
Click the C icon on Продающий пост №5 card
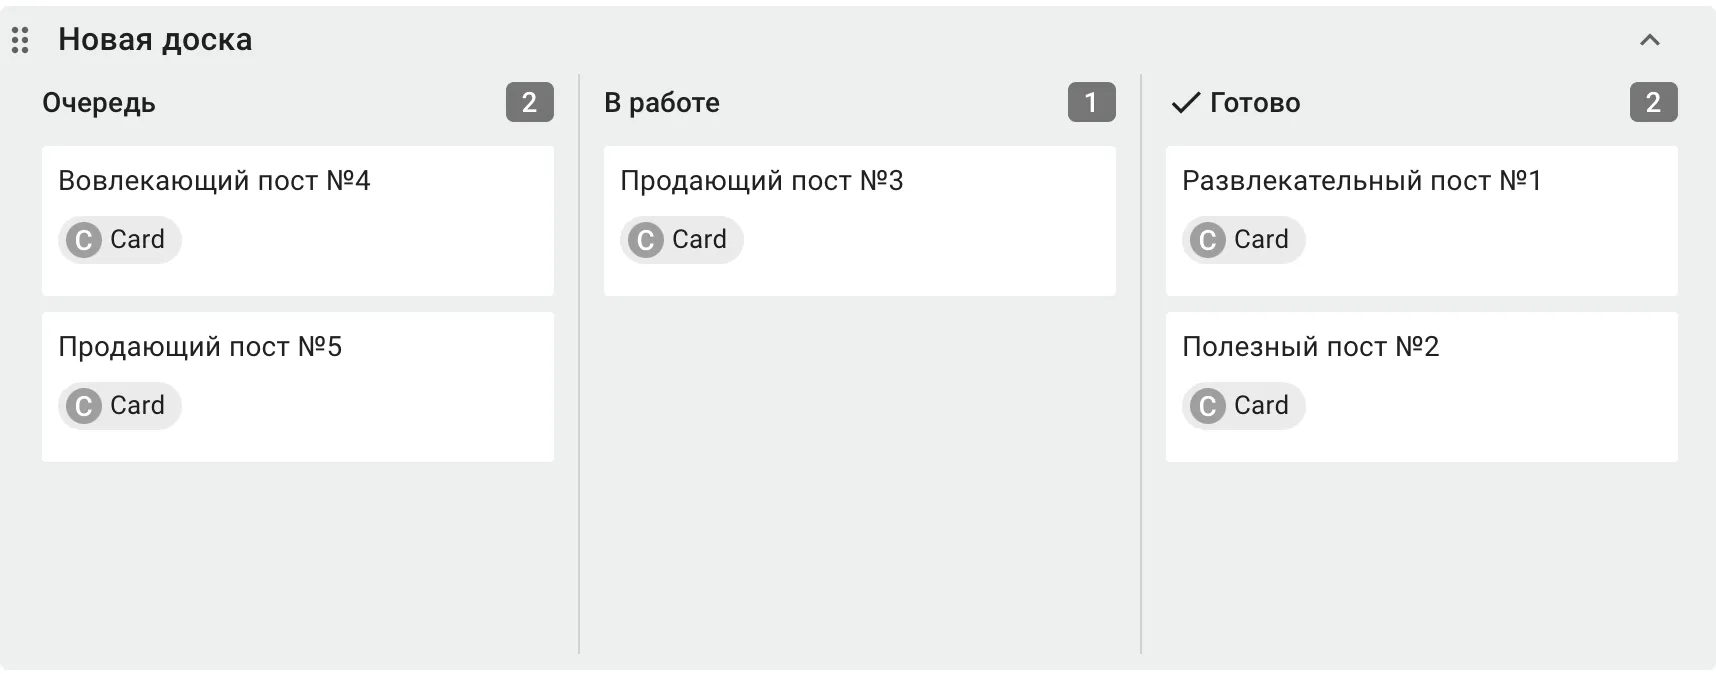pos(82,405)
